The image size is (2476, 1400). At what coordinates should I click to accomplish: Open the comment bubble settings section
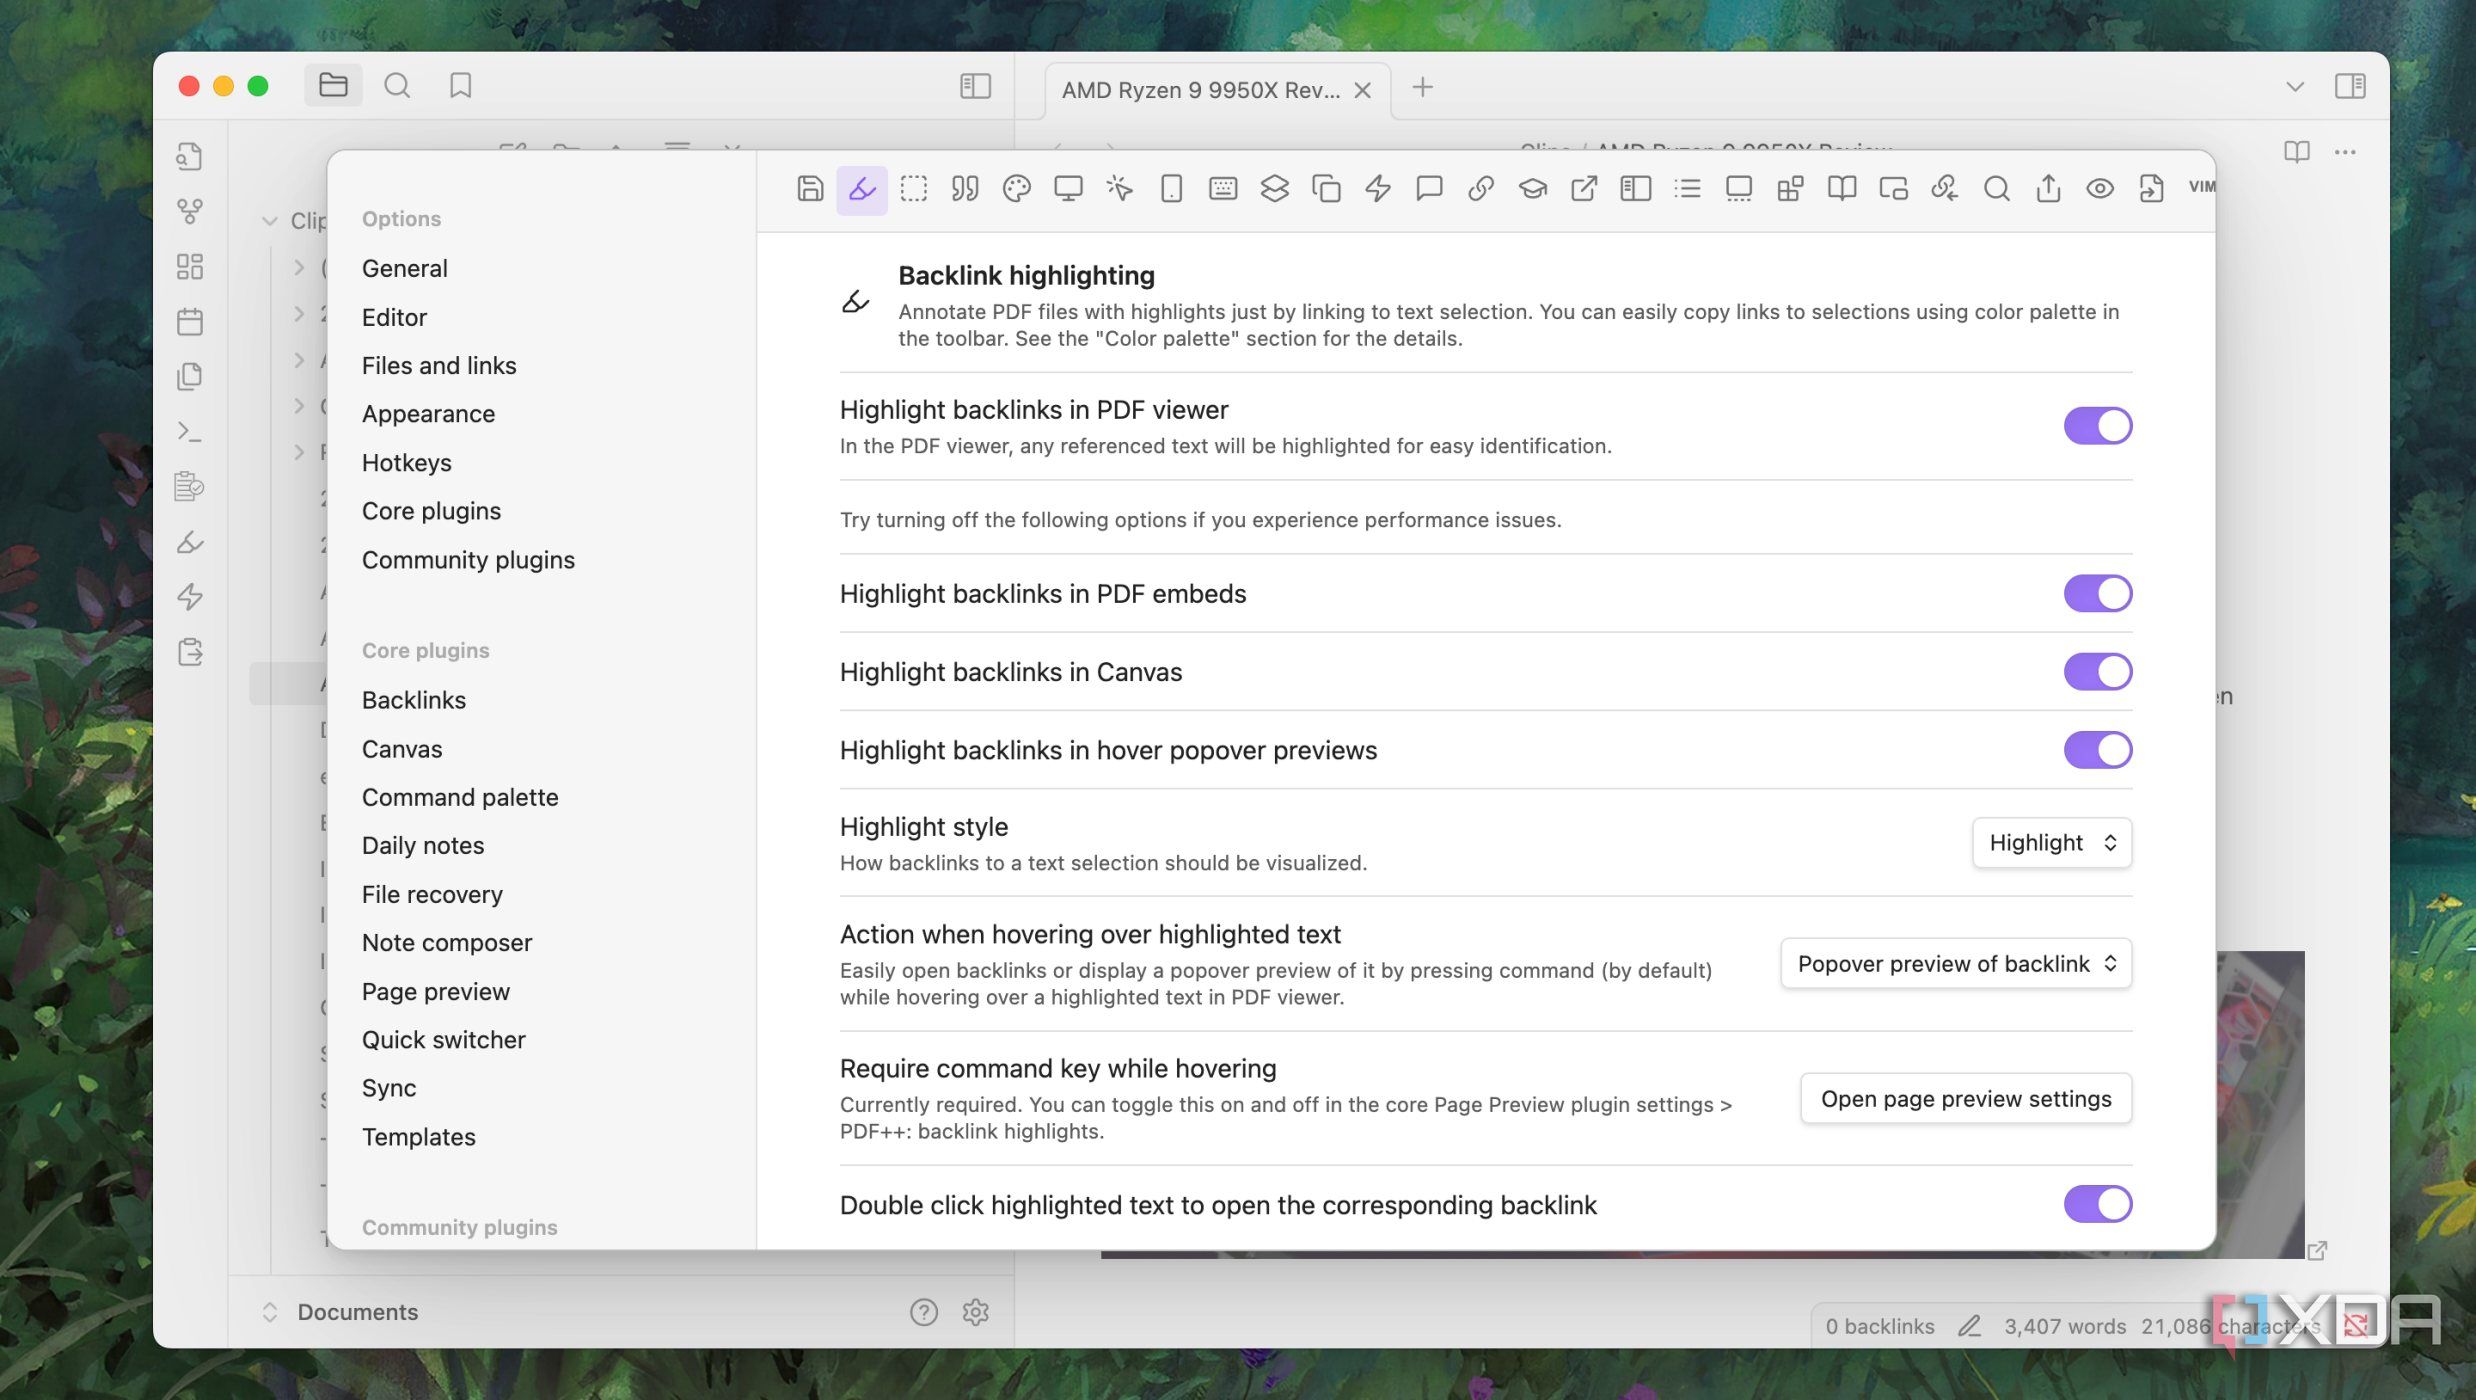1429,189
